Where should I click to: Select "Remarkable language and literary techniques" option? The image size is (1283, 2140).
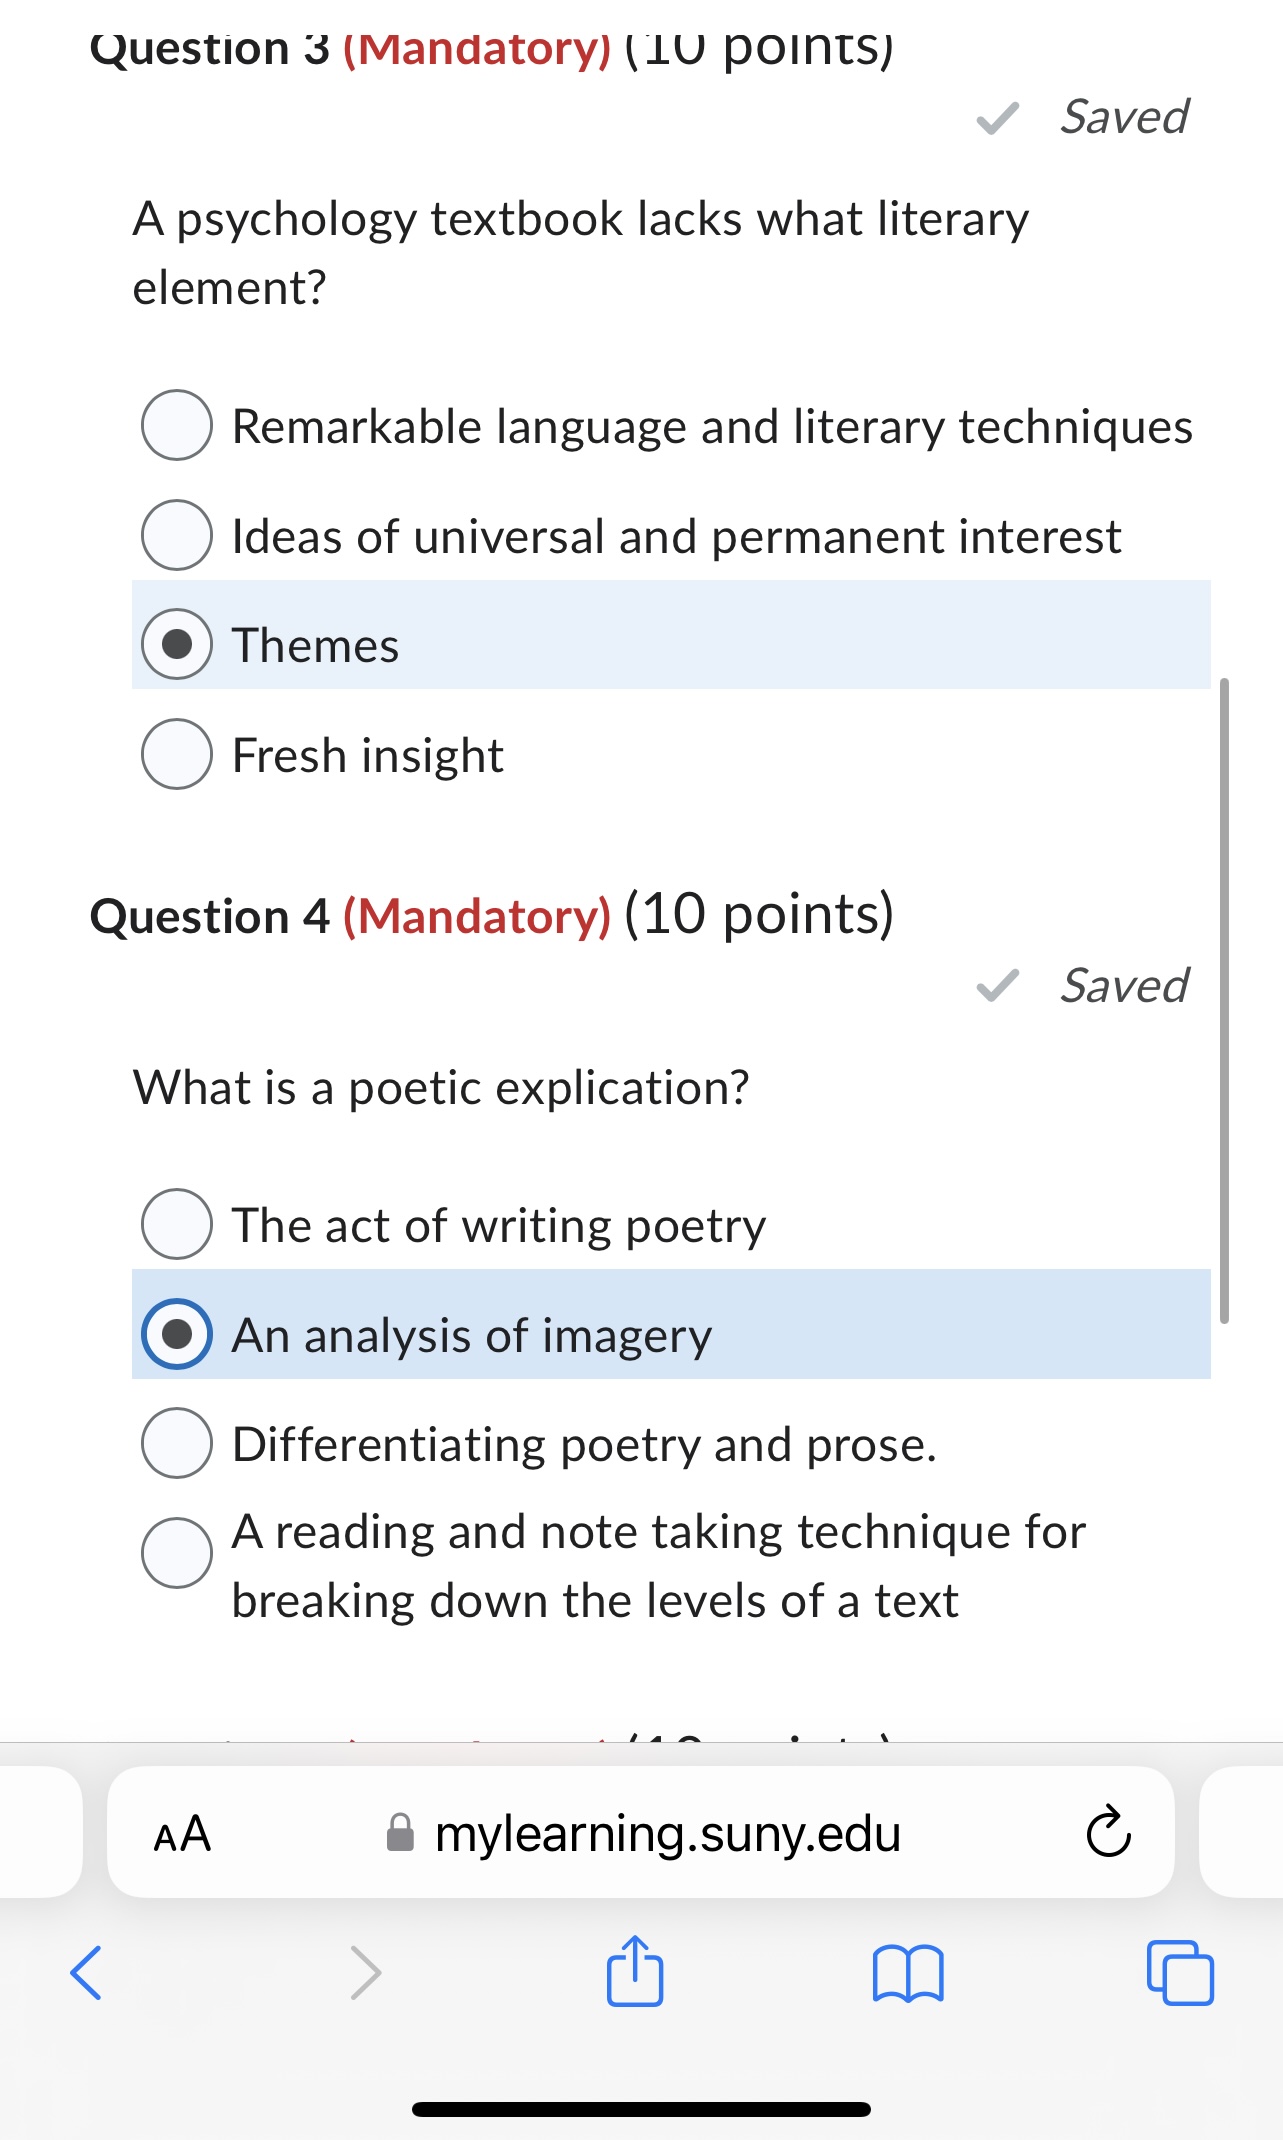(x=177, y=425)
